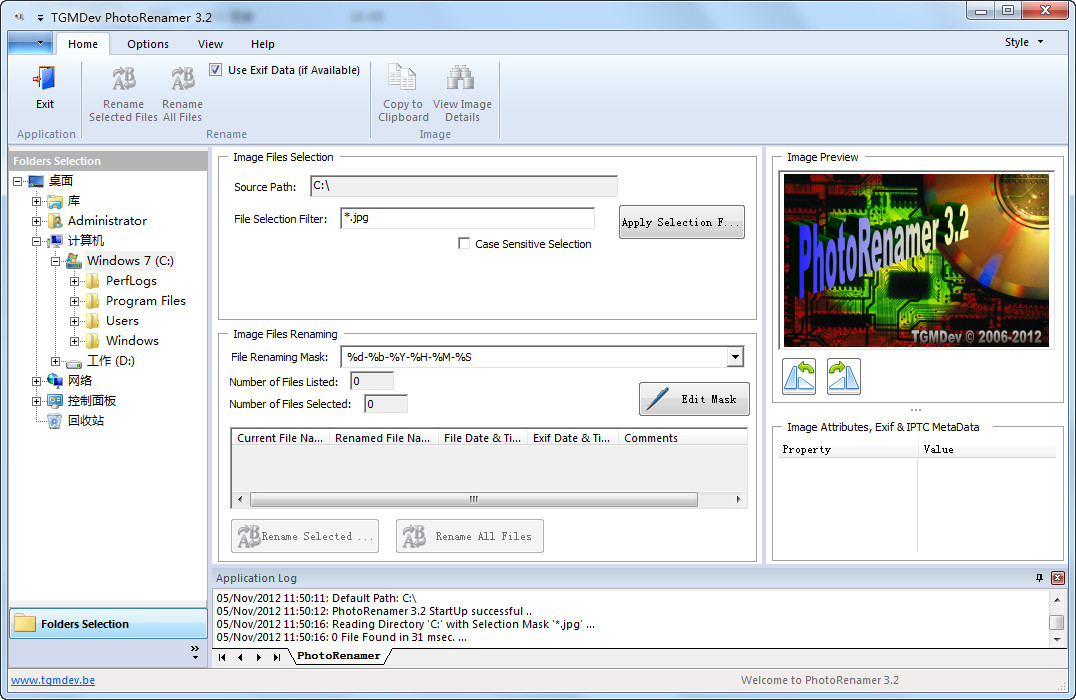Click the Source Path field
Viewport: 1076px width, 700px height.
(x=464, y=186)
